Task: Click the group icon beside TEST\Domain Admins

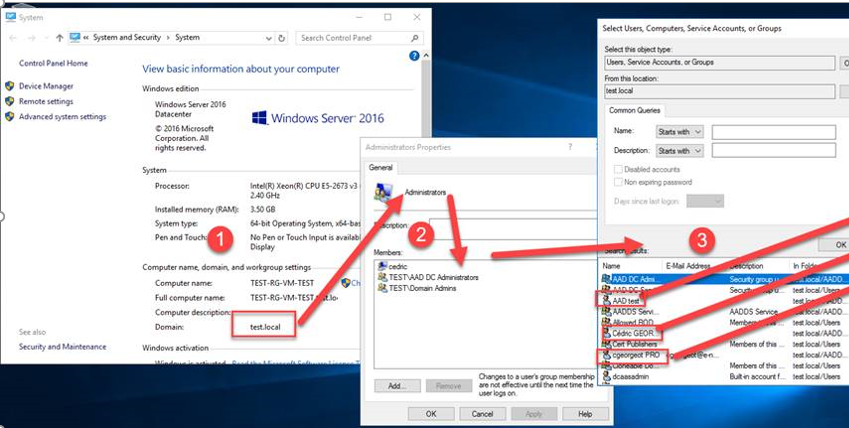Action: pyautogui.click(x=382, y=288)
